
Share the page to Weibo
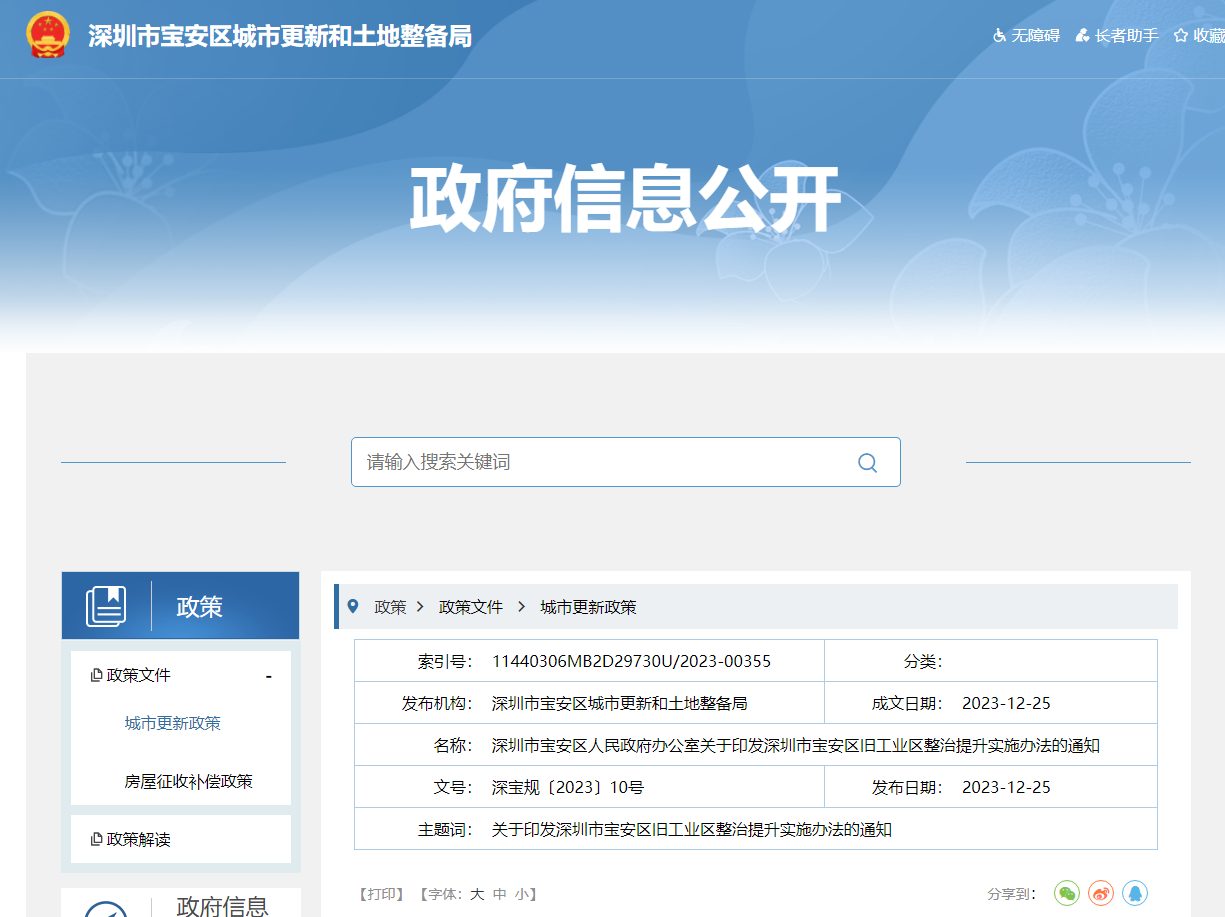click(1101, 893)
